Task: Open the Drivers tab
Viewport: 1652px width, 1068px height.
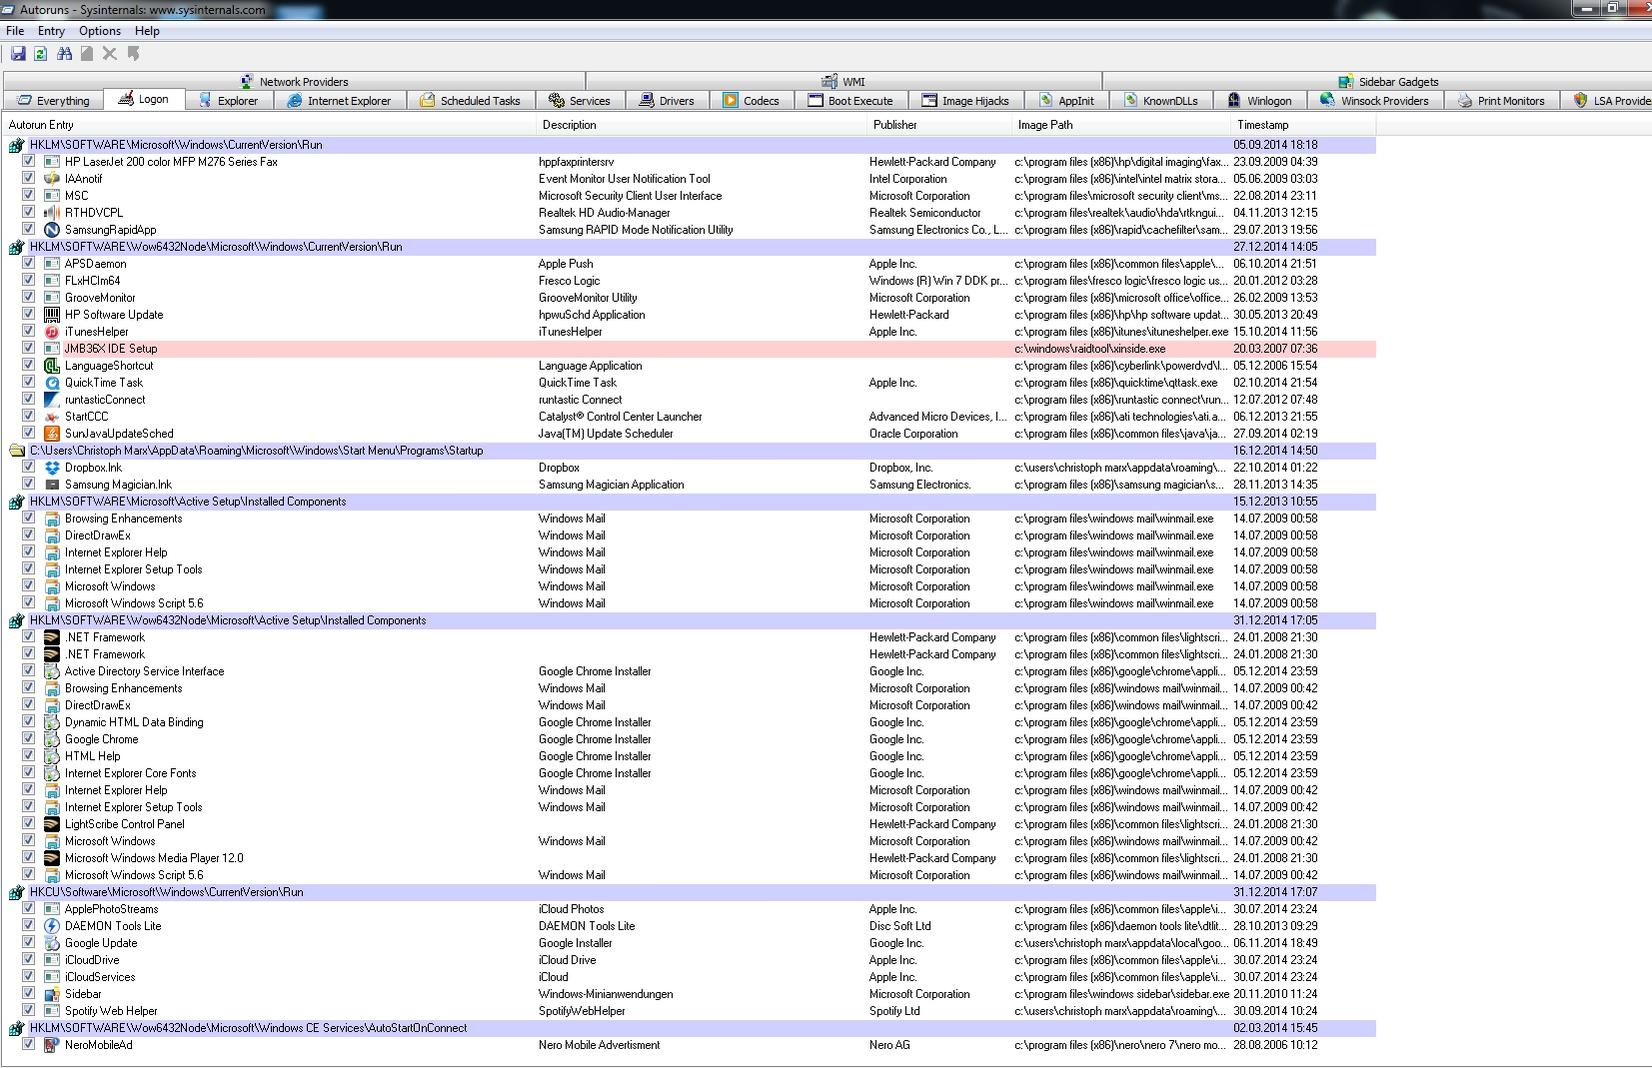Action: click(x=667, y=101)
